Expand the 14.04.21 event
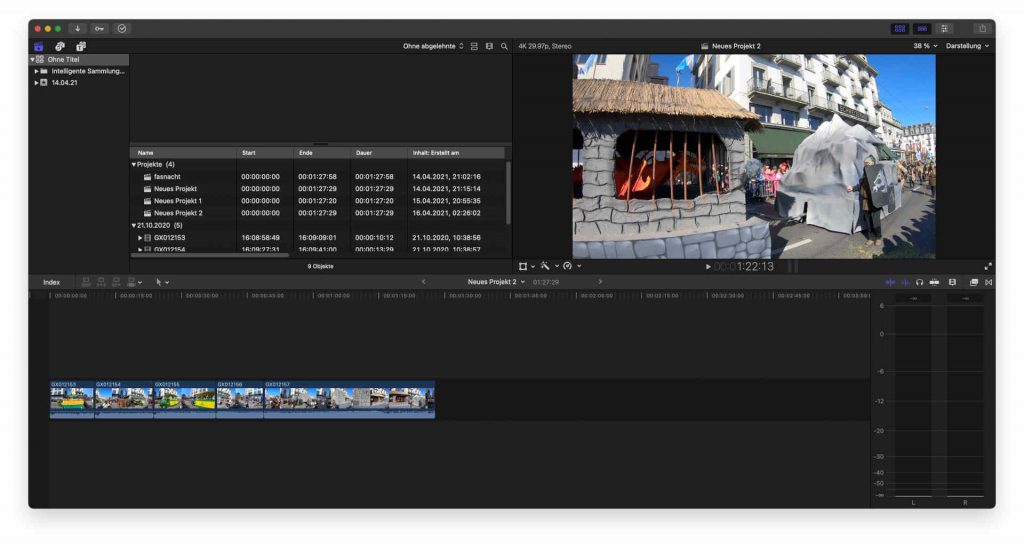Viewport: 1024px width, 546px height. [x=37, y=83]
